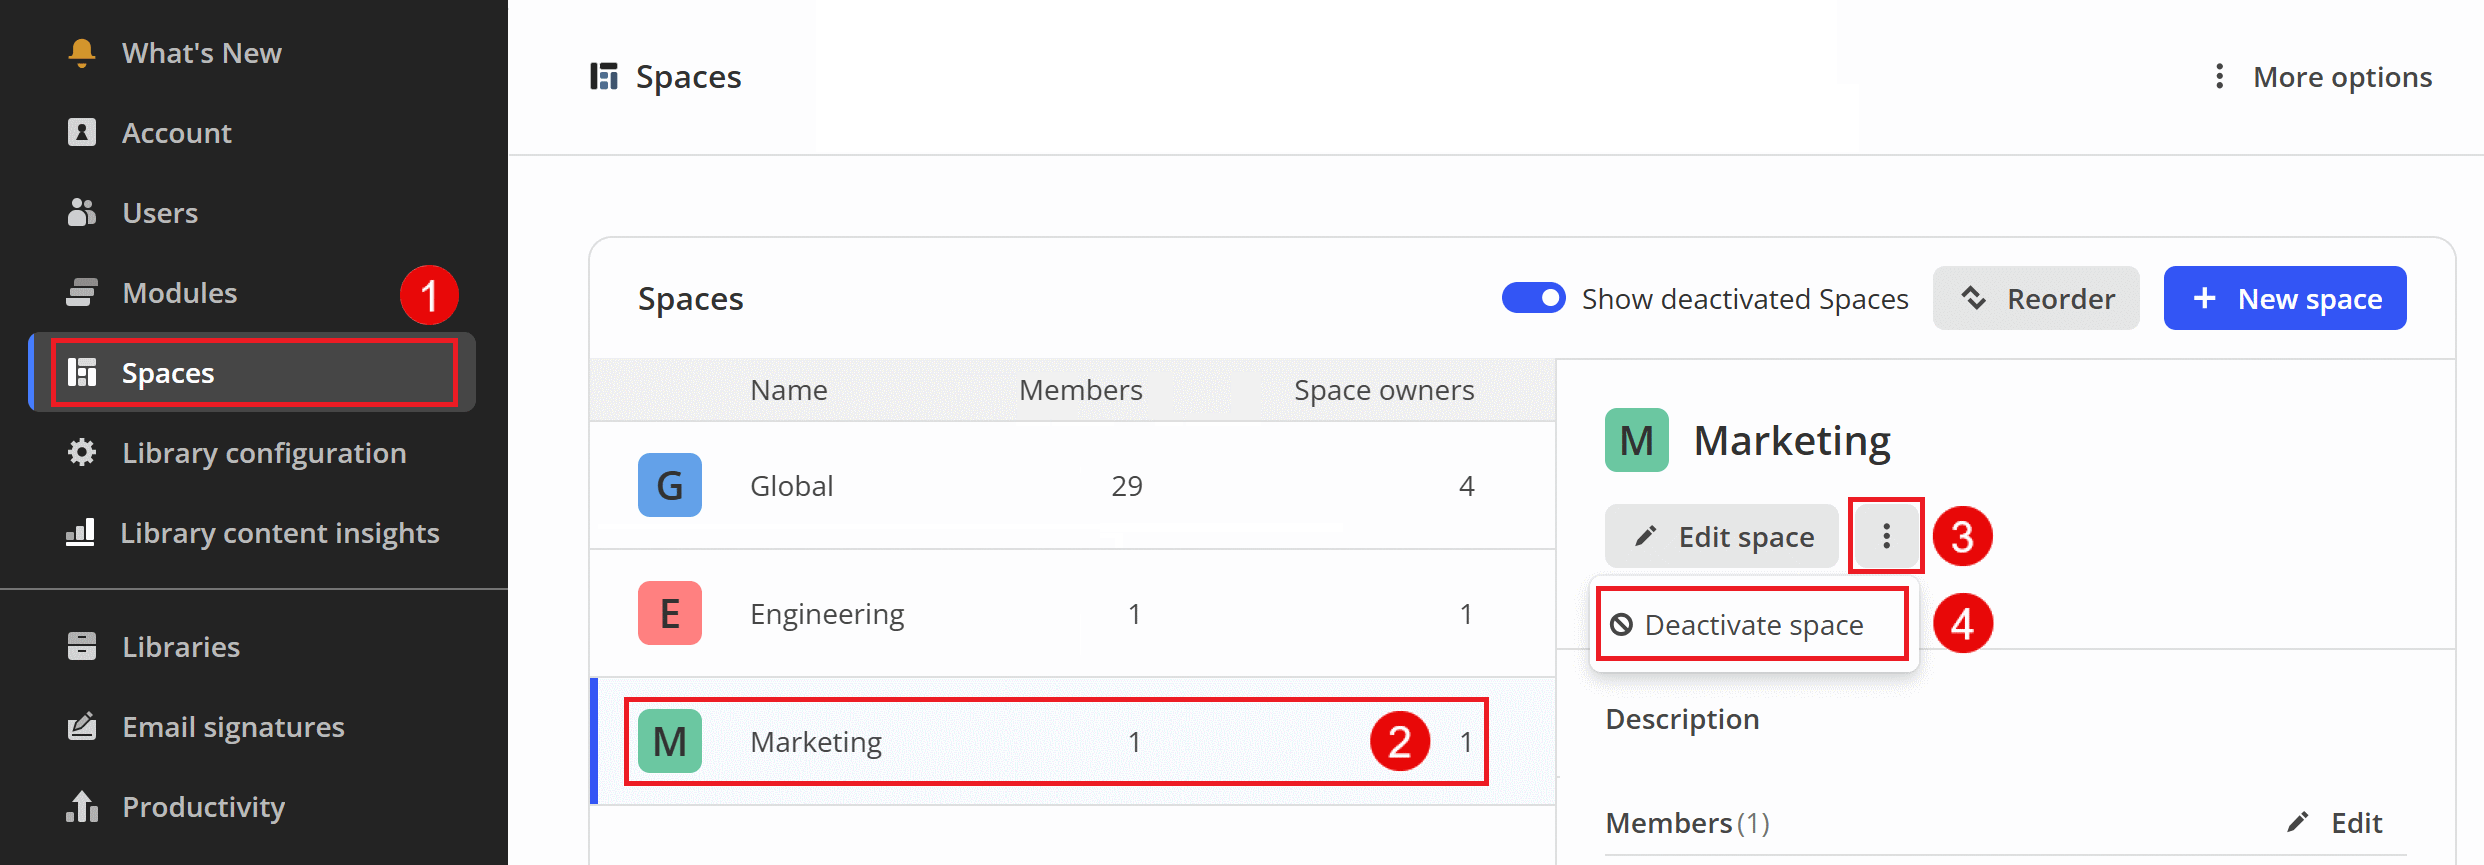Click the Reorder button
The image size is (2484, 865).
pyautogui.click(x=2036, y=298)
